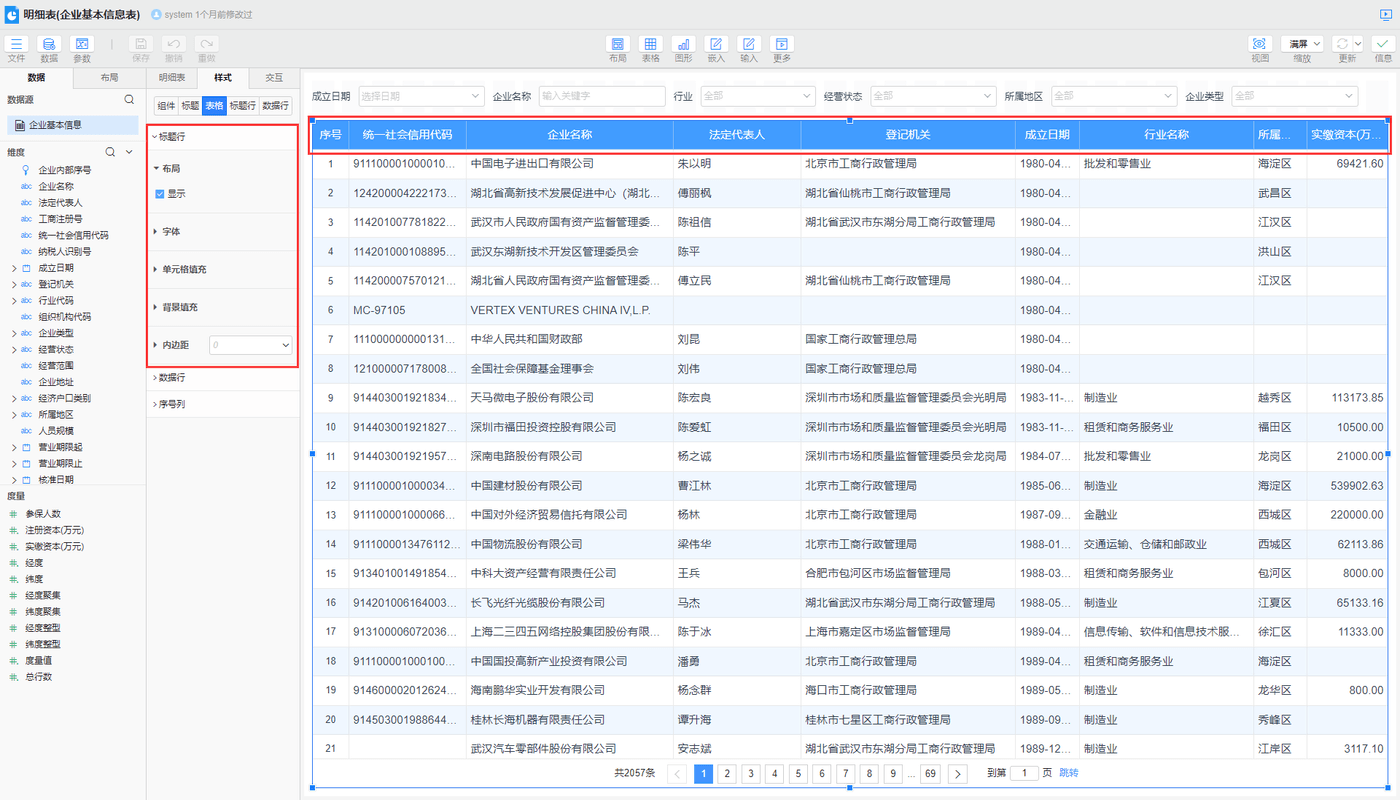Click the 信息 checkmark icon
This screenshot has width=1400, height=800.
(x=1383, y=45)
